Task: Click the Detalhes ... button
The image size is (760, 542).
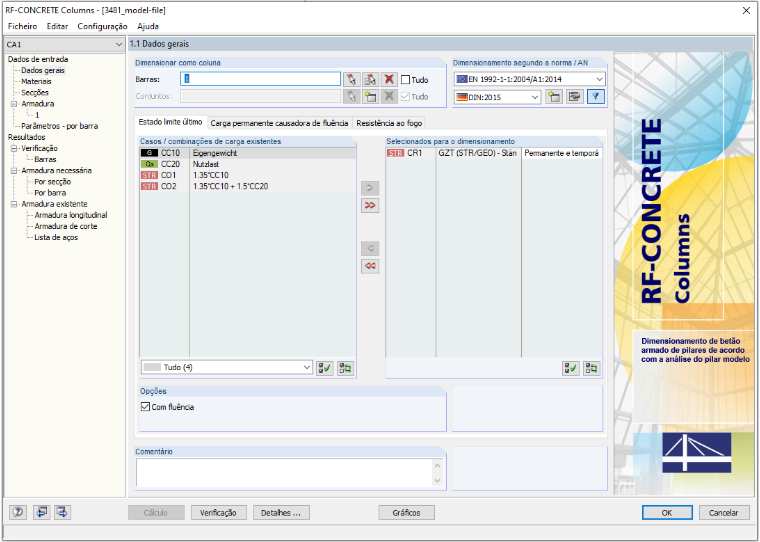Action: point(281,512)
